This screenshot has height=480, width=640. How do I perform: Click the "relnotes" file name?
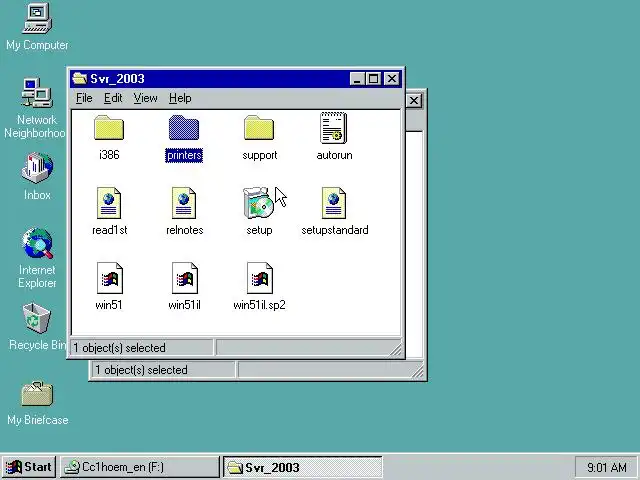184,230
